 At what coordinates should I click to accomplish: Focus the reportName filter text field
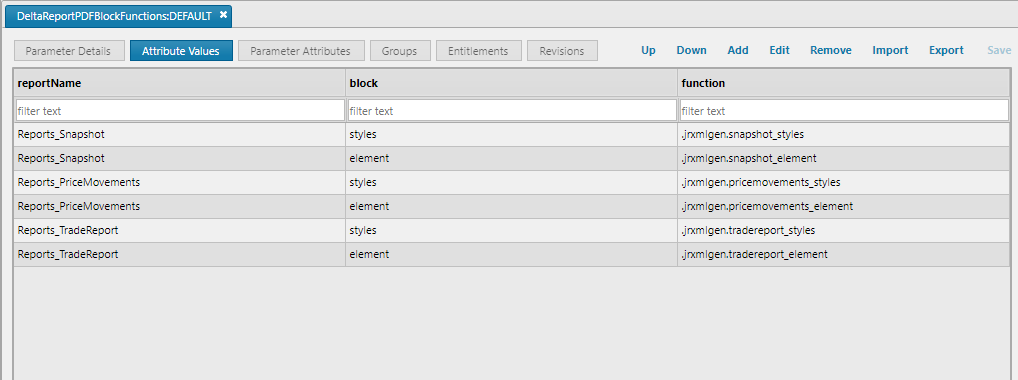click(x=180, y=110)
